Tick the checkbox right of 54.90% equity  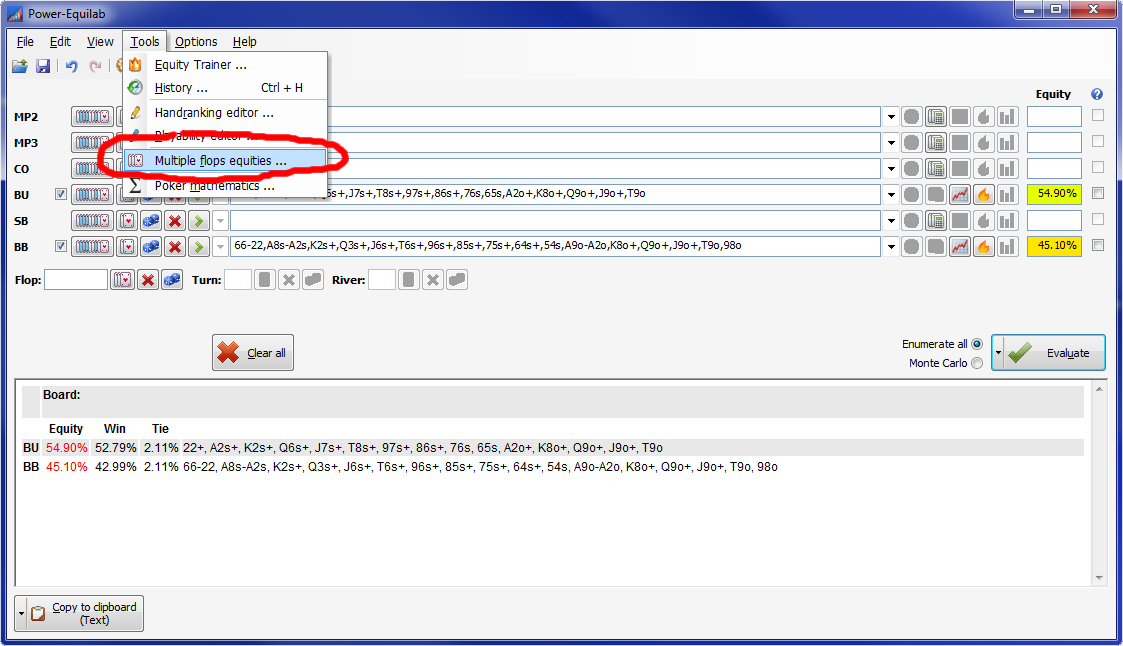coord(1098,193)
